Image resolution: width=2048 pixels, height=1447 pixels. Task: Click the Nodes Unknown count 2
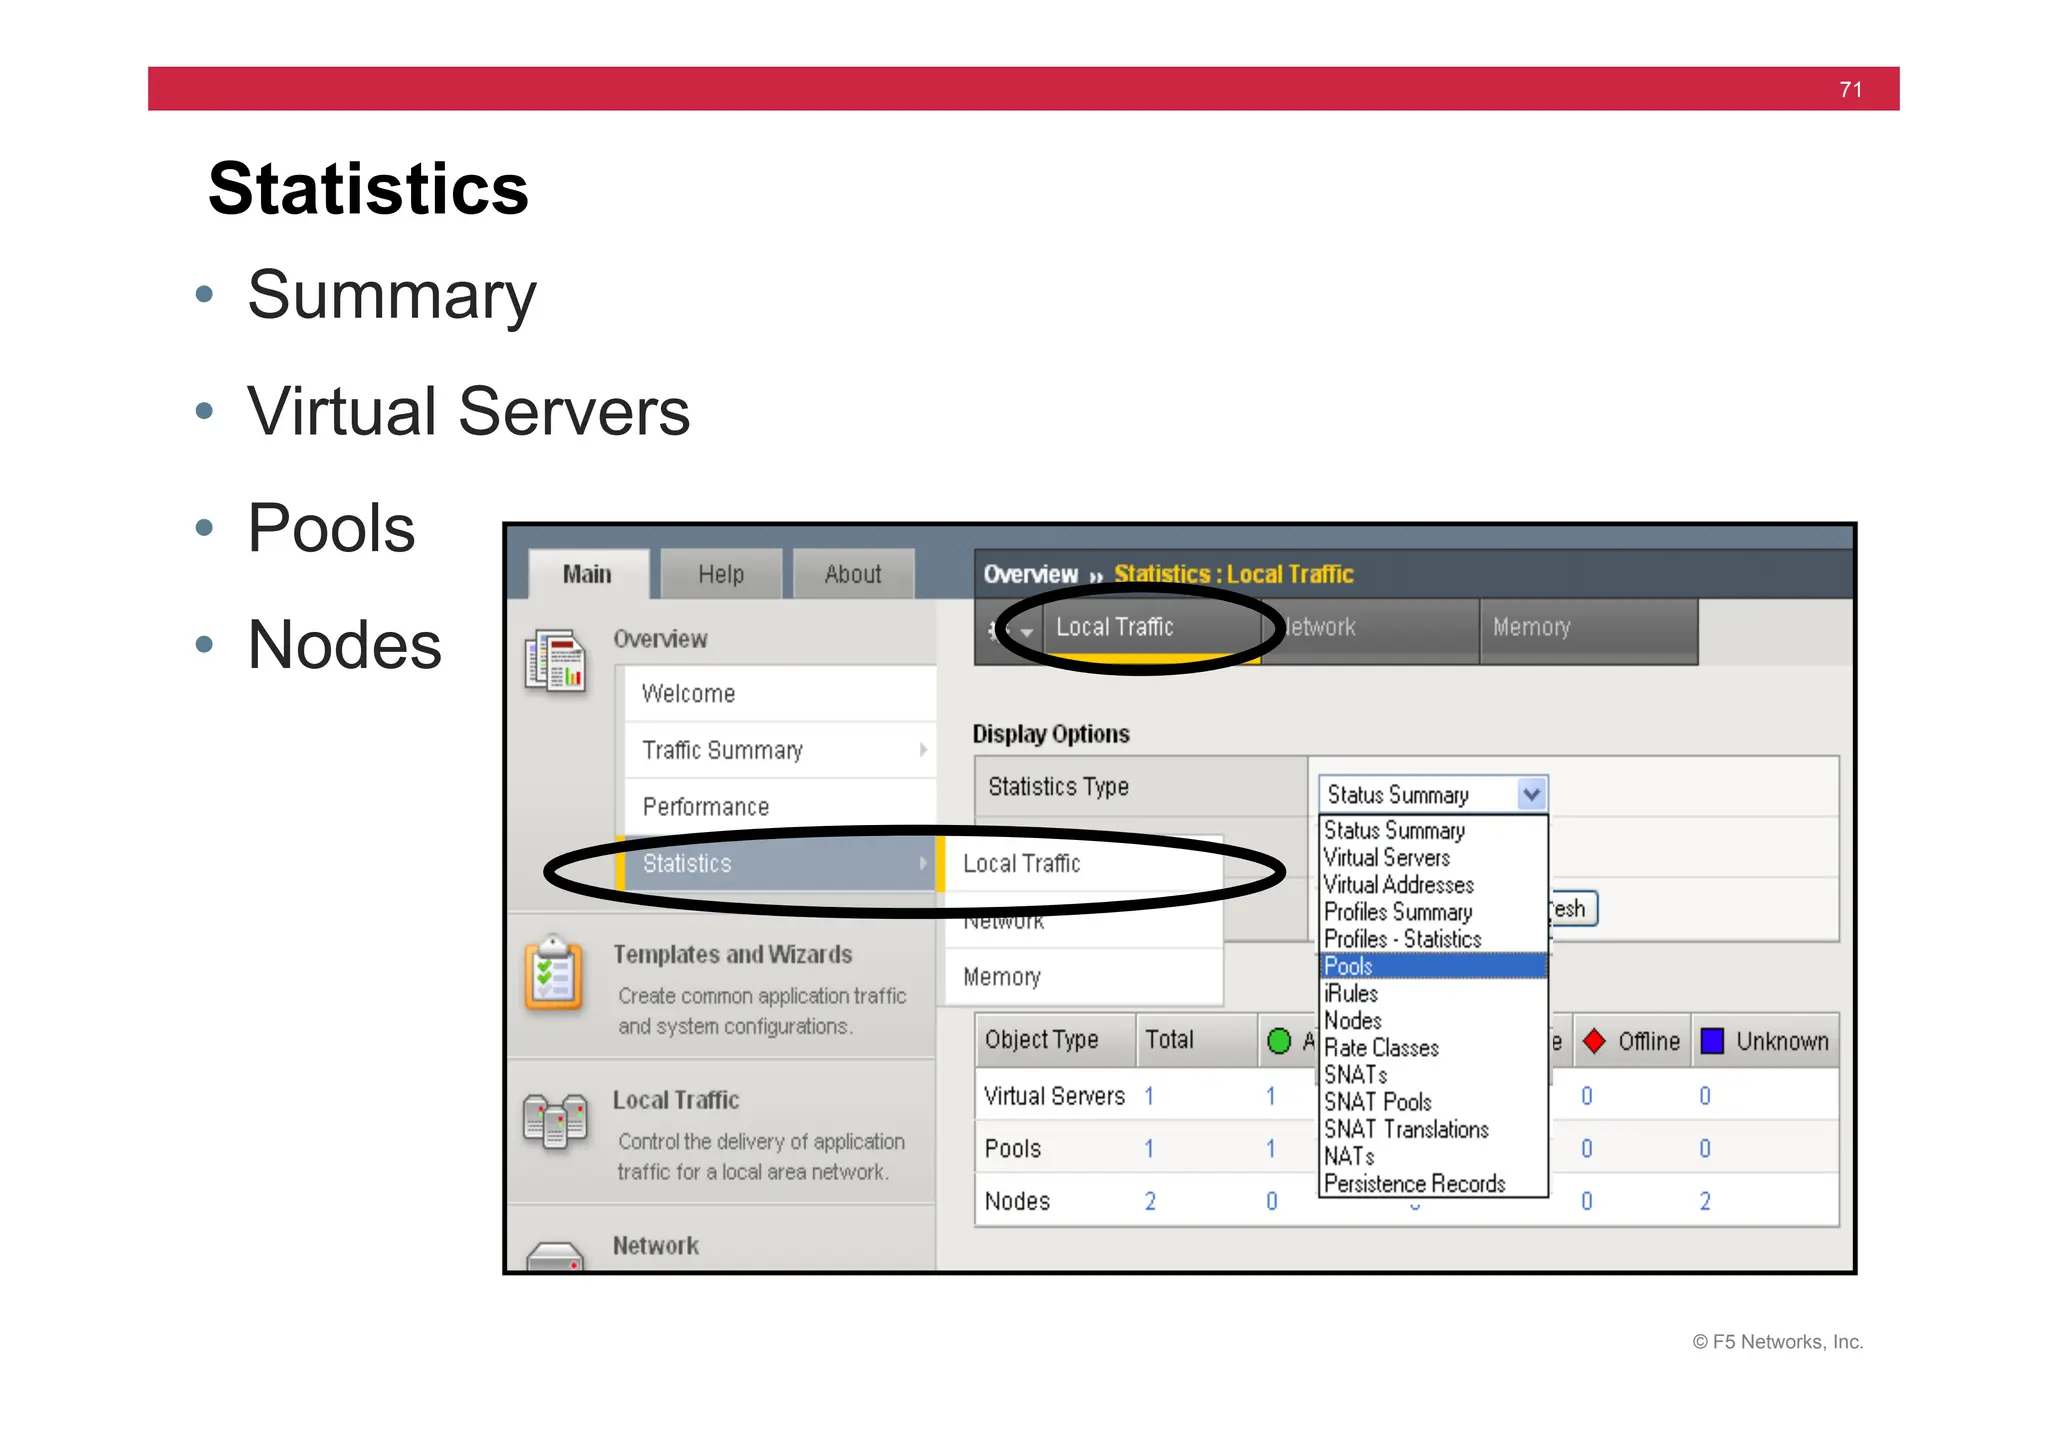[1705, 1201]
